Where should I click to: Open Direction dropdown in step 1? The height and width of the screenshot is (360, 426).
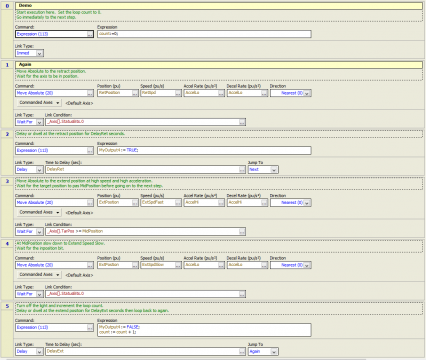tap(291, 93)
